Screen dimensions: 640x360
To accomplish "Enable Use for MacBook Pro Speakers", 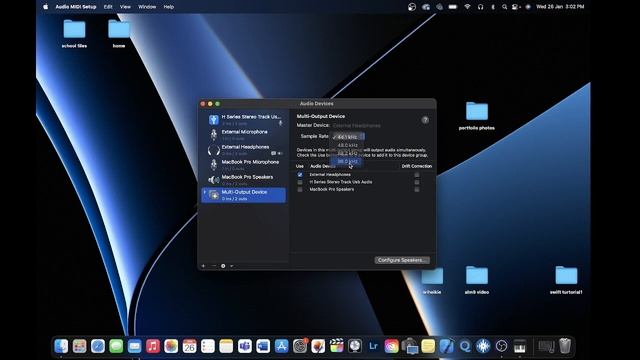I will pyautogui.click(x=300, y=189).
